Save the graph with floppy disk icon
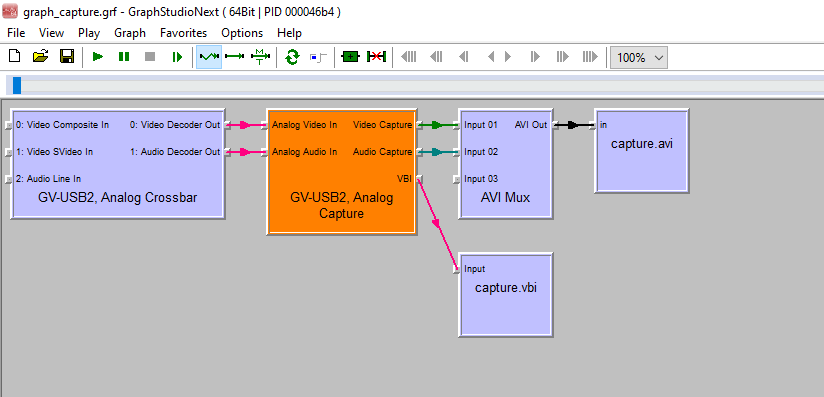The width and height of the screenshot is (824, 397). [67, 57]
